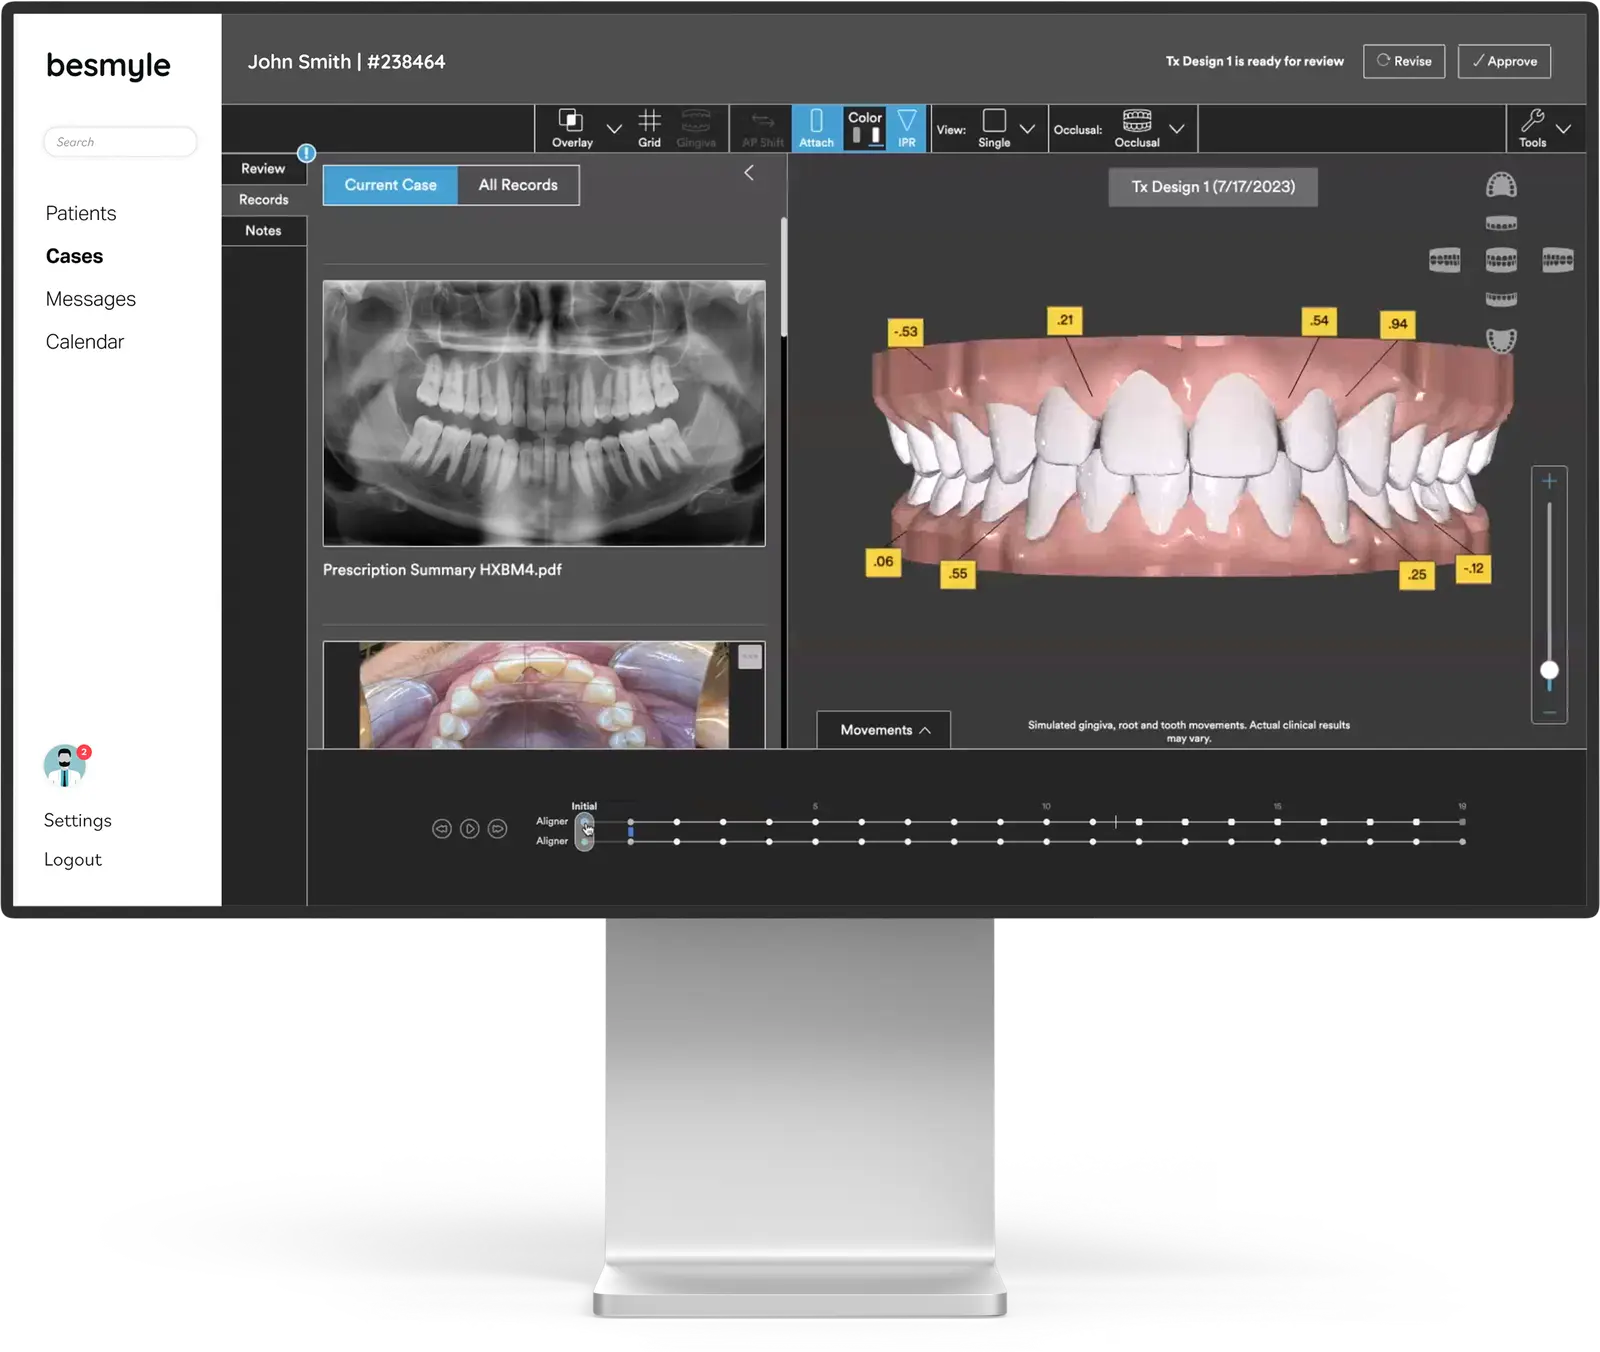Click Revise to request changes
Viewport: 1600px width, 1352px height.
(x=1404, y=61)
